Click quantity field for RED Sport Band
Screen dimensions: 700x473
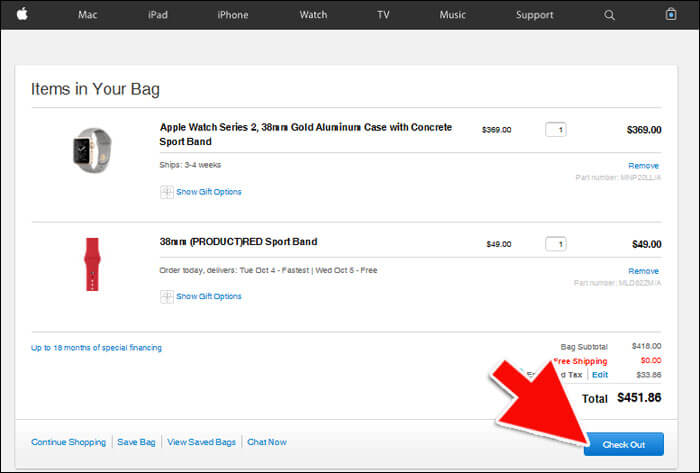pos(556,244)
